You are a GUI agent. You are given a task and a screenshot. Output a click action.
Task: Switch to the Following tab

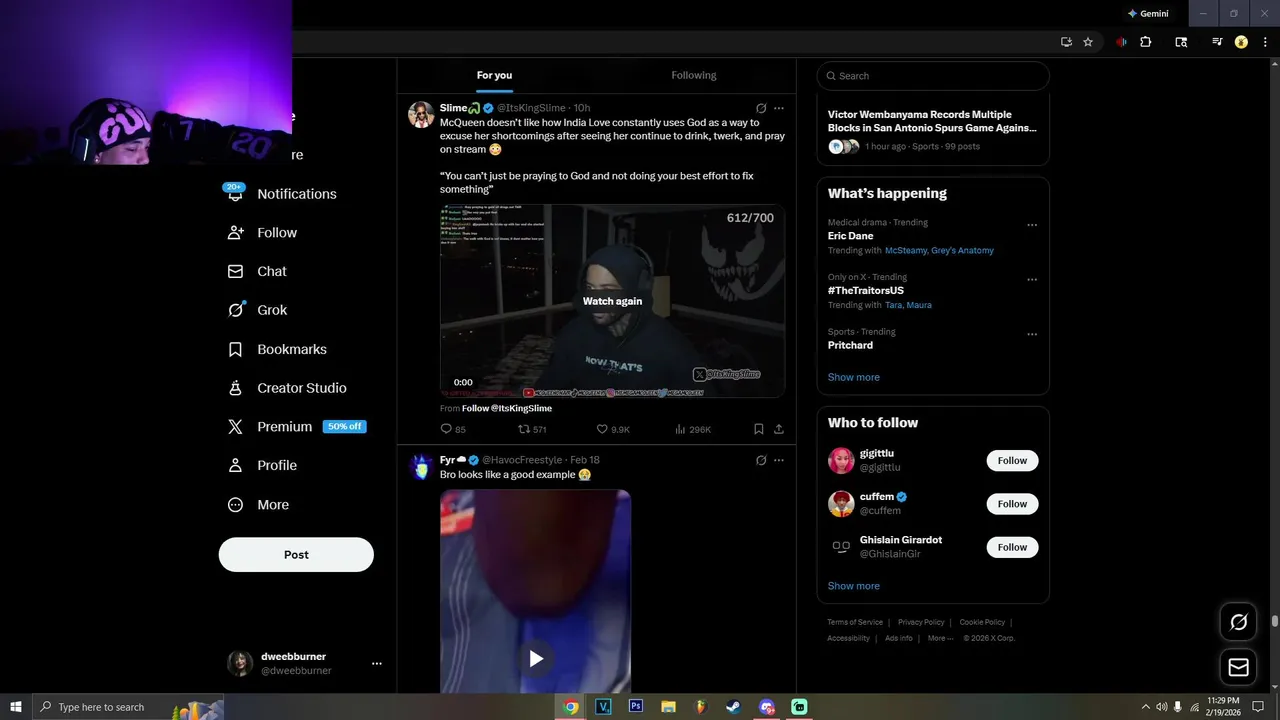coord(693,75)
